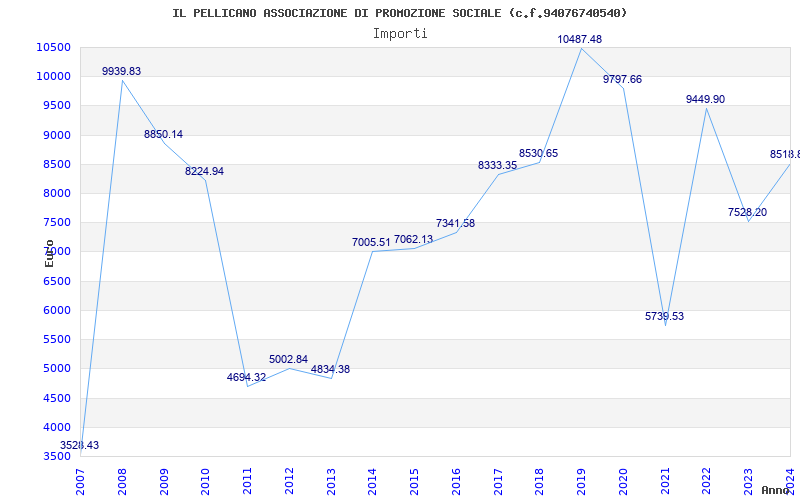This screenshot has width=800, height=500.
Task: Click the 2018 x-axis year label
Action: pos(539,482)
